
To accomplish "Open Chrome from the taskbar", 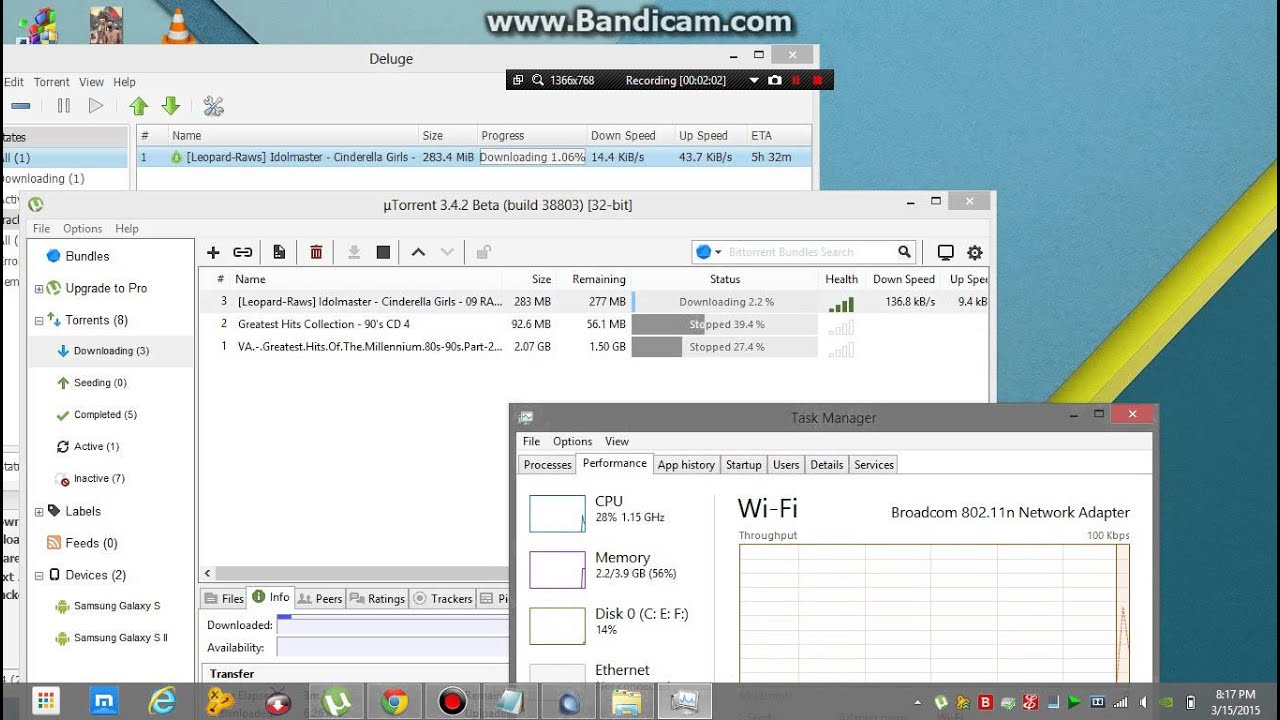I will click(x=394, y=702).
